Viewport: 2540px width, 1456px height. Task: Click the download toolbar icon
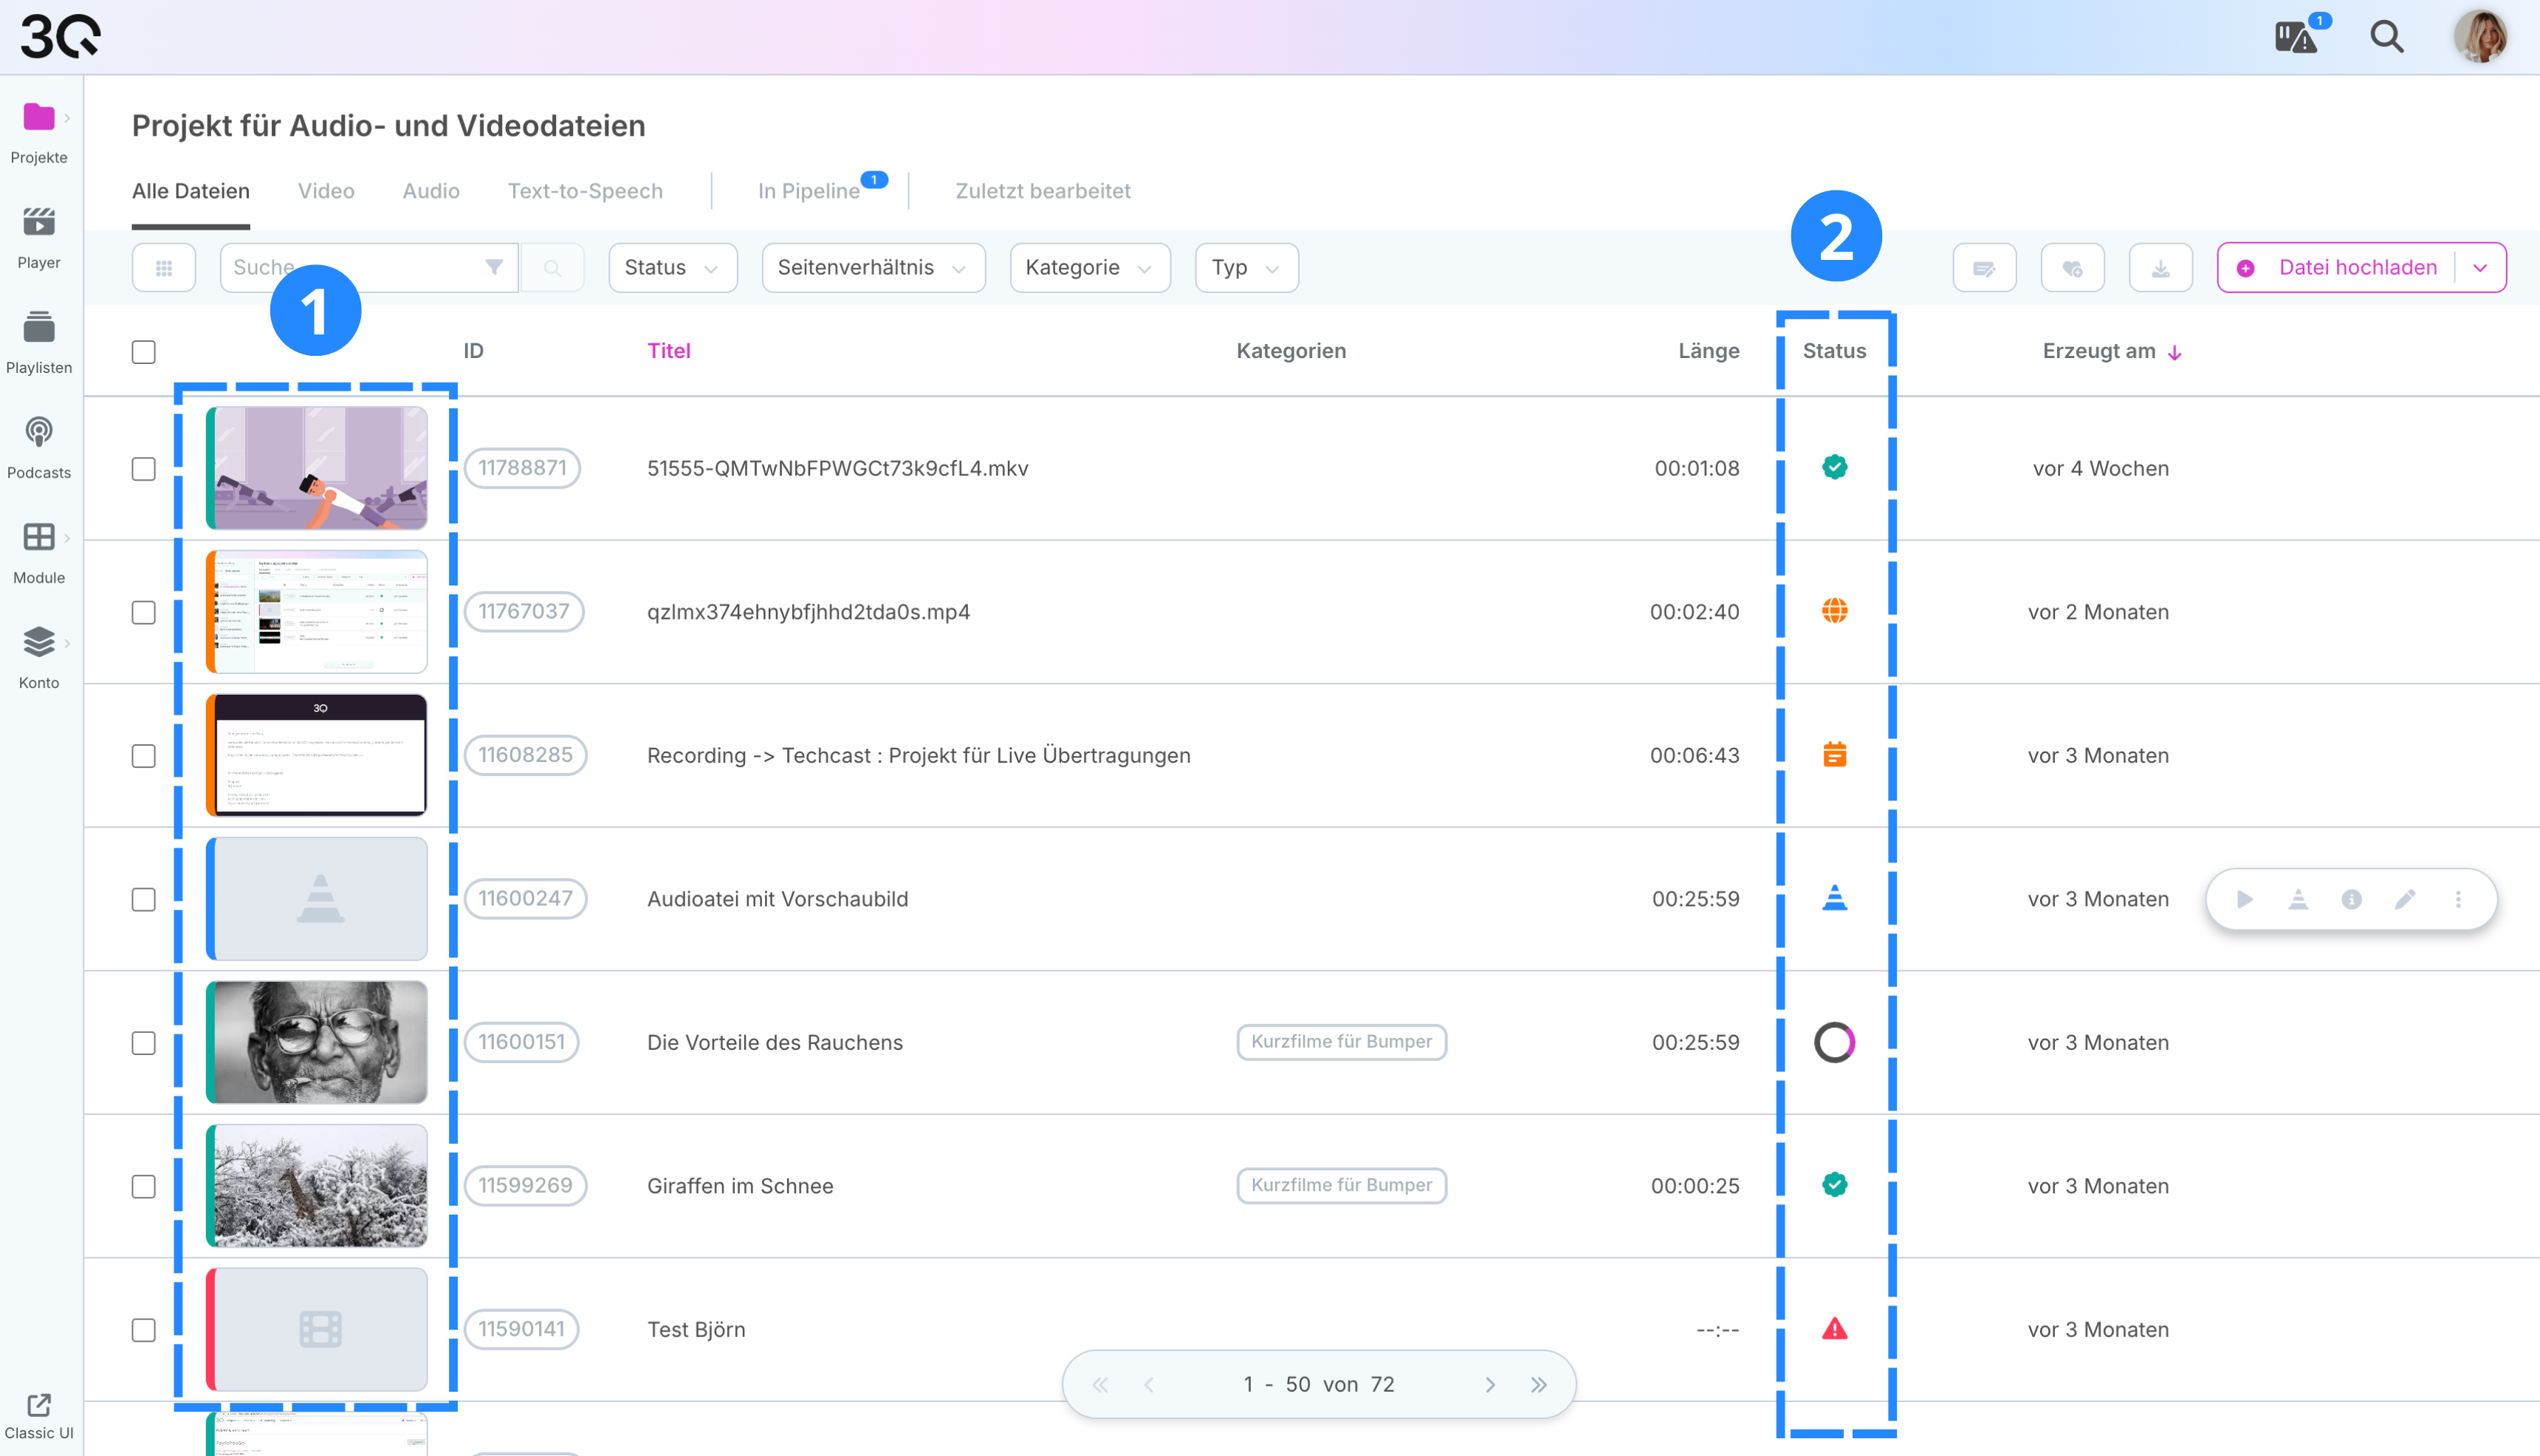(2160, 268)
